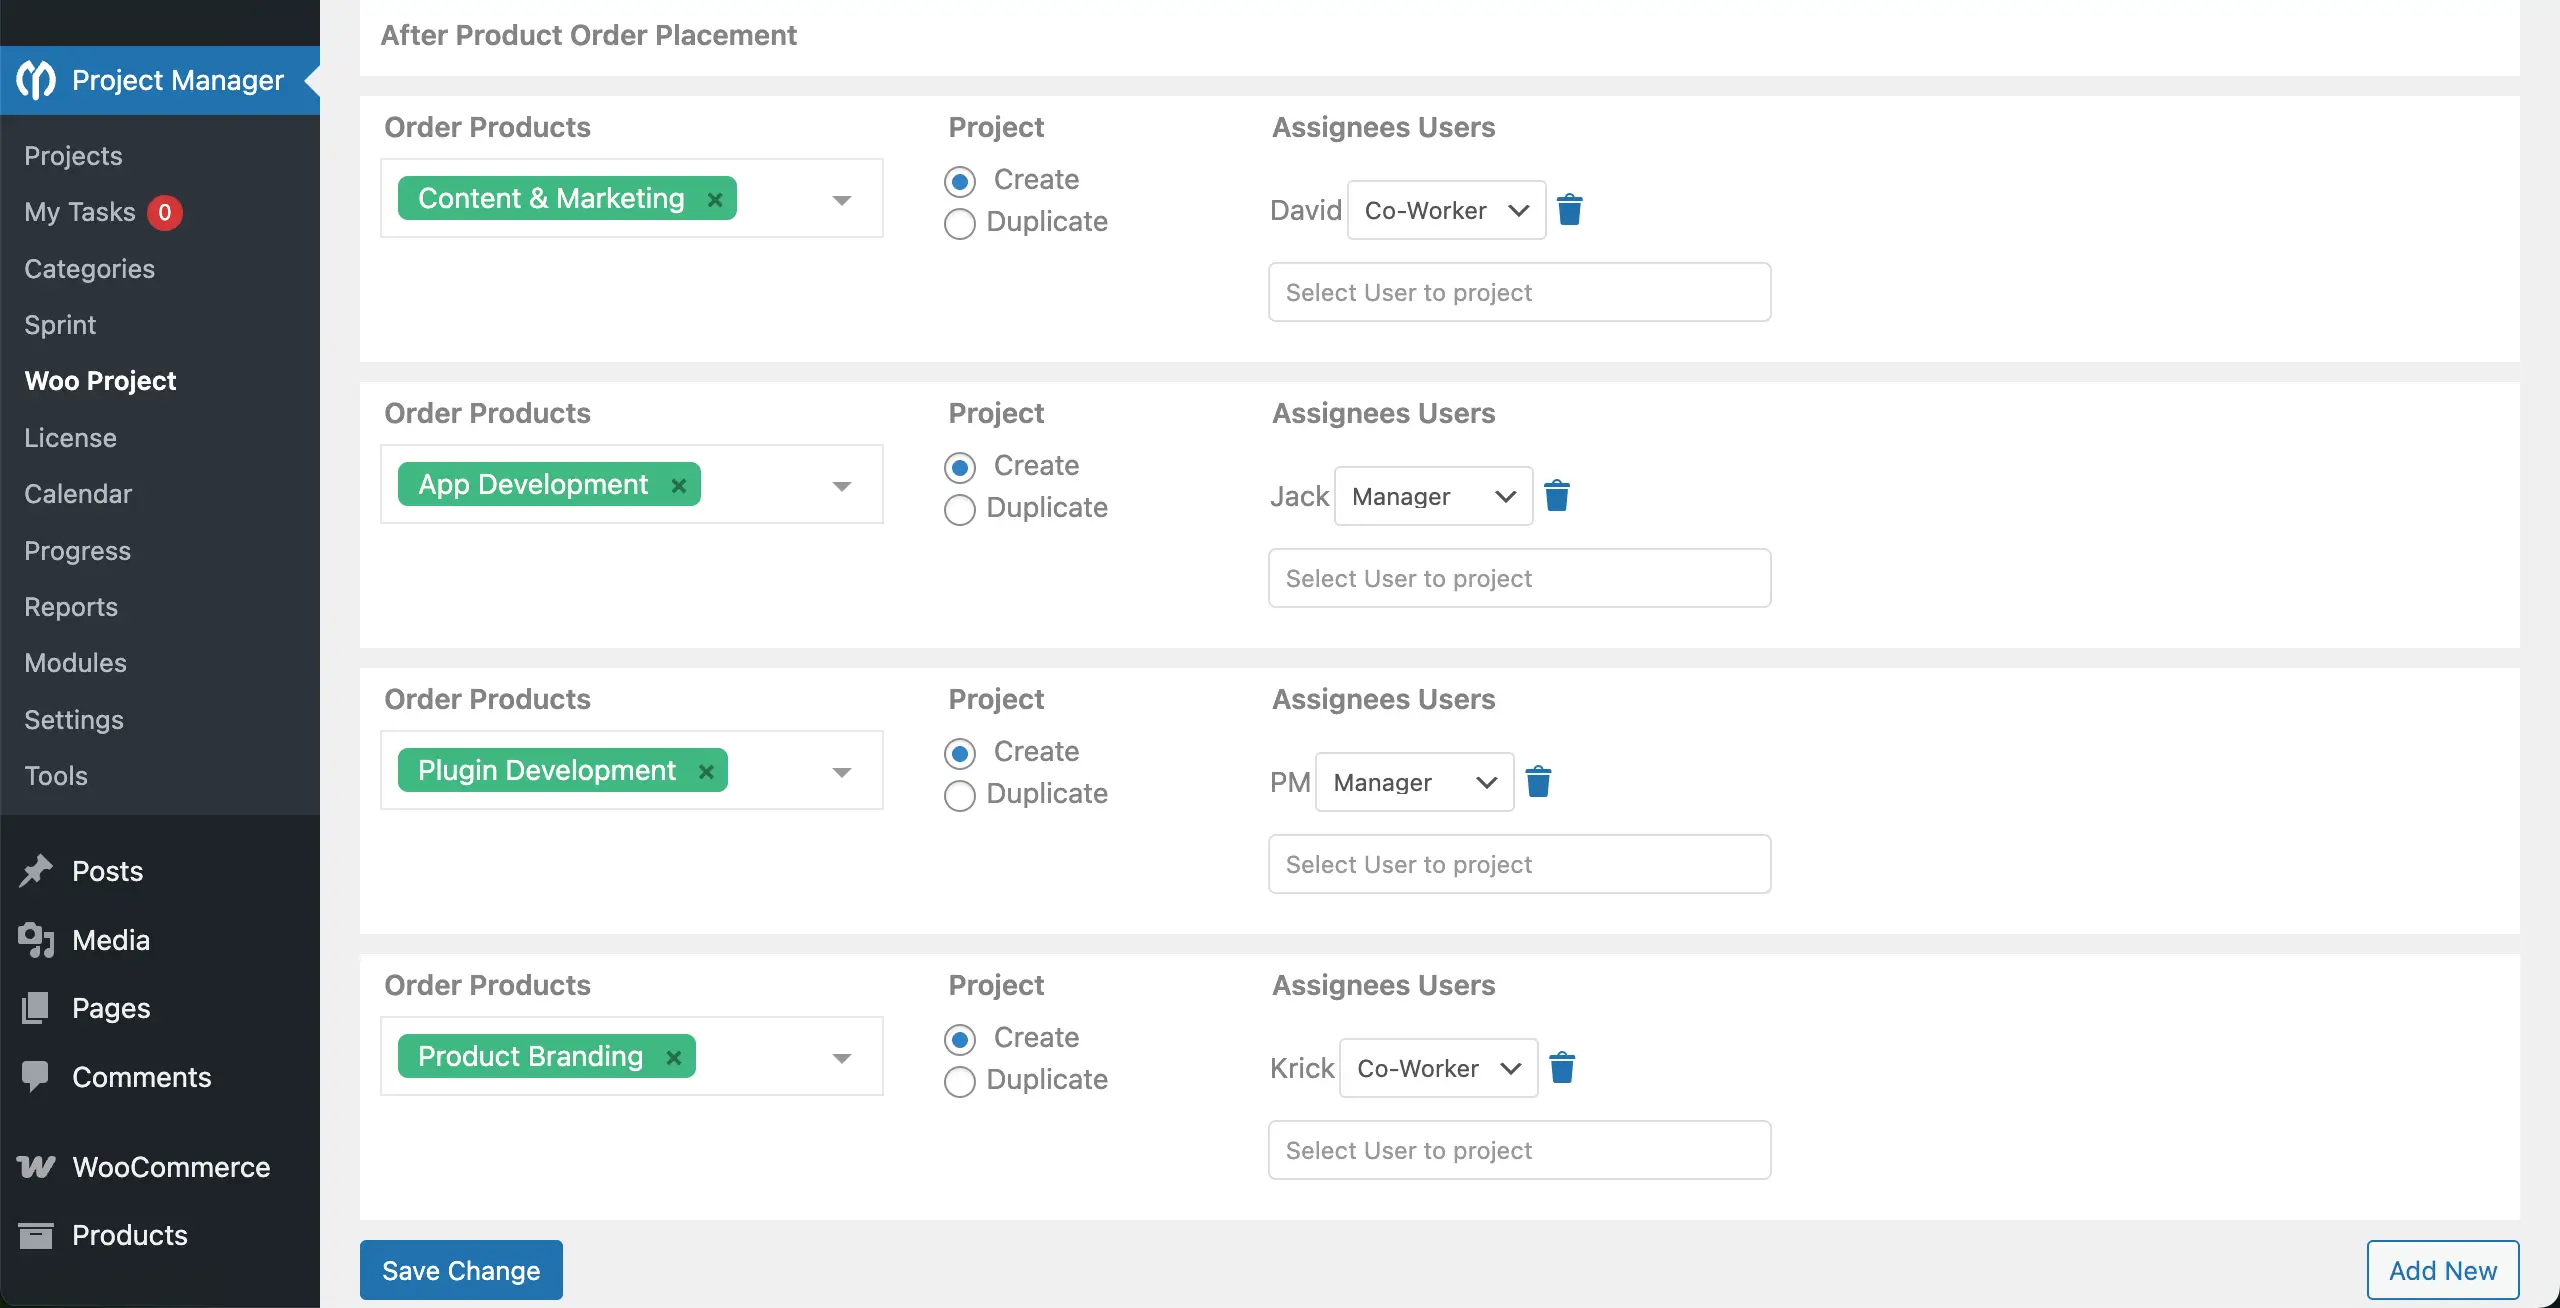This screenshot has height=1308, width=2560.
Task: Navigate to the Reports menu item
Action: pyautogui.click(x=71, y=607)
